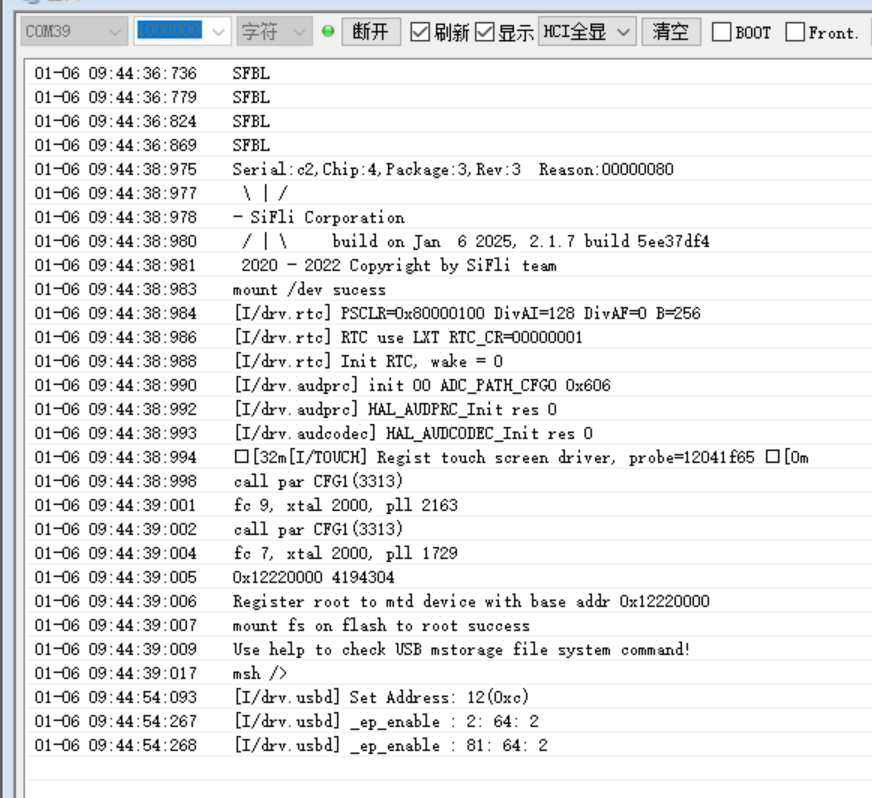This screenshot has width=872, height=798.
Task: Toggle the 刷新 refresh checkbox
Action: pos(421,32)
